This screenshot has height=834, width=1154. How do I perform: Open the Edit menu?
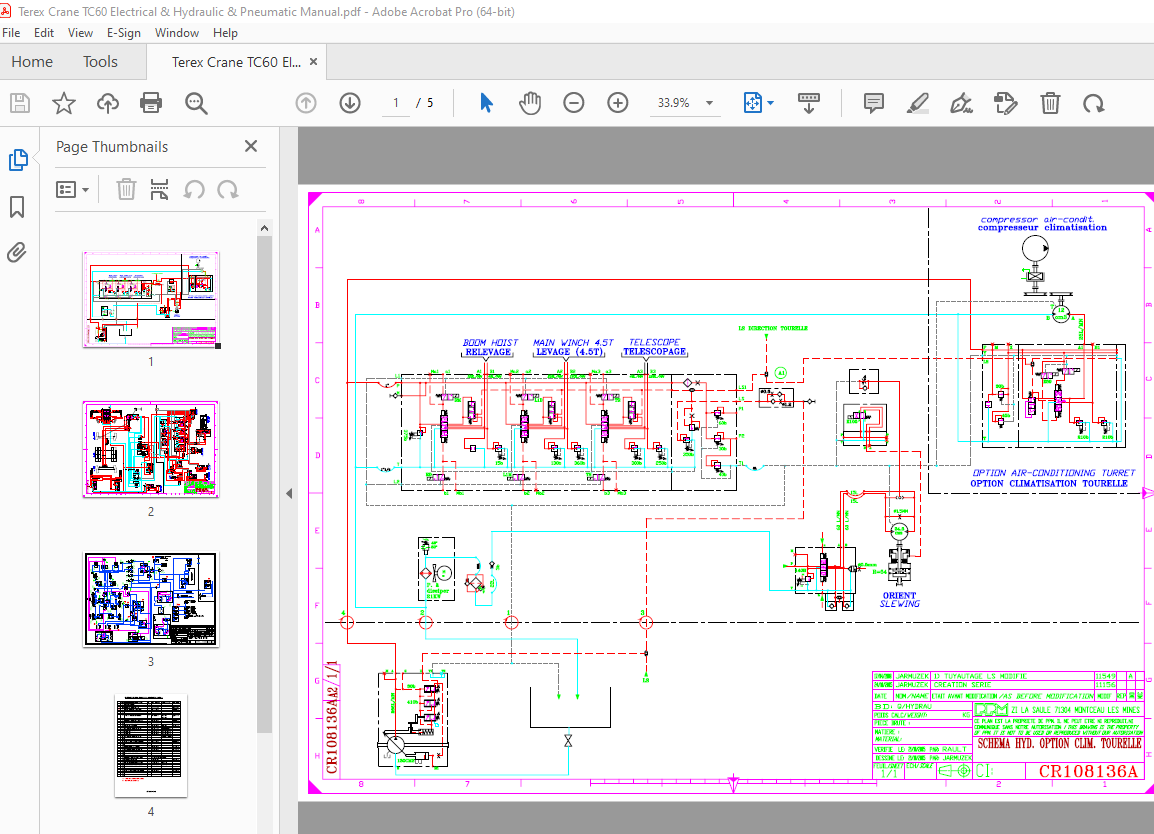click(x=43, y=32)
